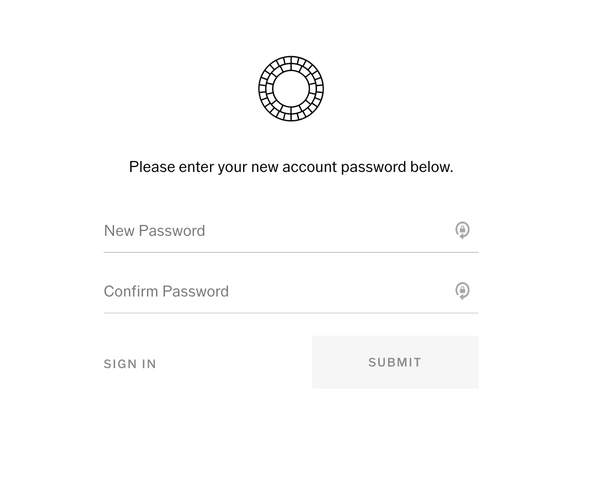The width and height of the screenshot is (602, 485).
Task: Select the ring-shaped logo at the top
Action: point(291,89)
